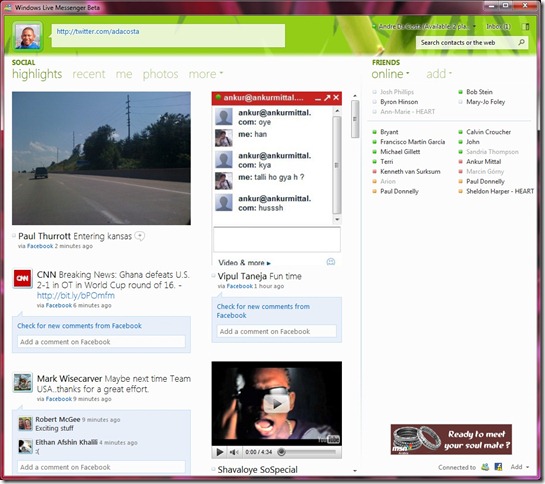Switch to compact view icon
This screenshot has height=484, width=545.
point(527,26)
